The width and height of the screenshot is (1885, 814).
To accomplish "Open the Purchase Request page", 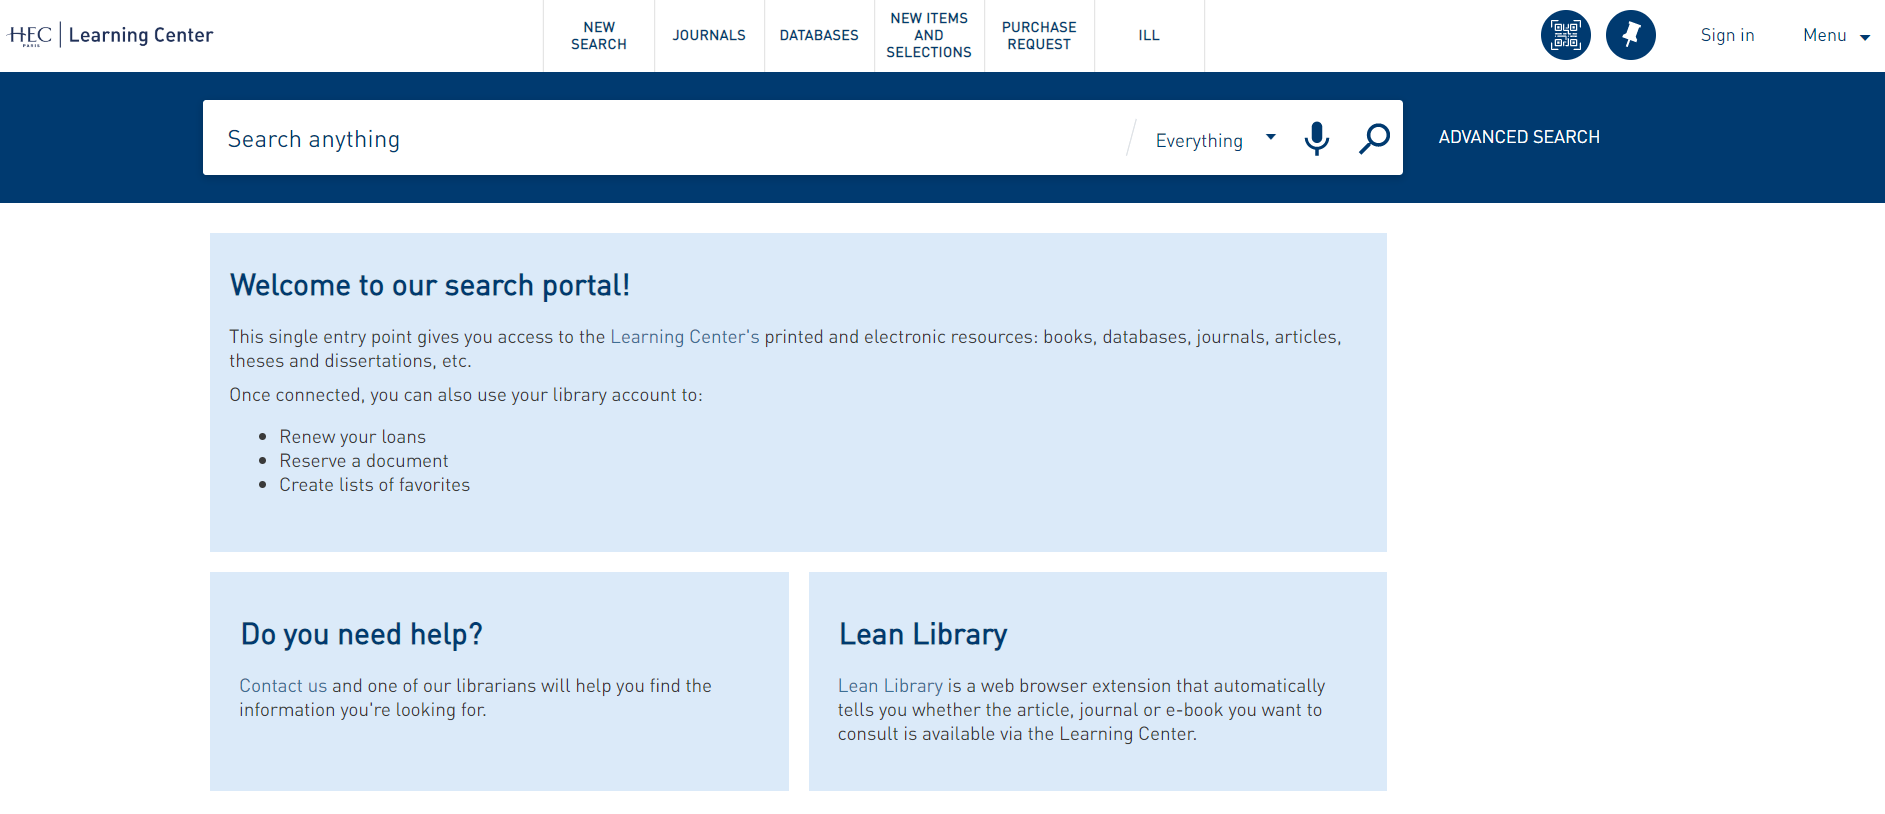I will pyautogui.click(x=1039, y=36).
